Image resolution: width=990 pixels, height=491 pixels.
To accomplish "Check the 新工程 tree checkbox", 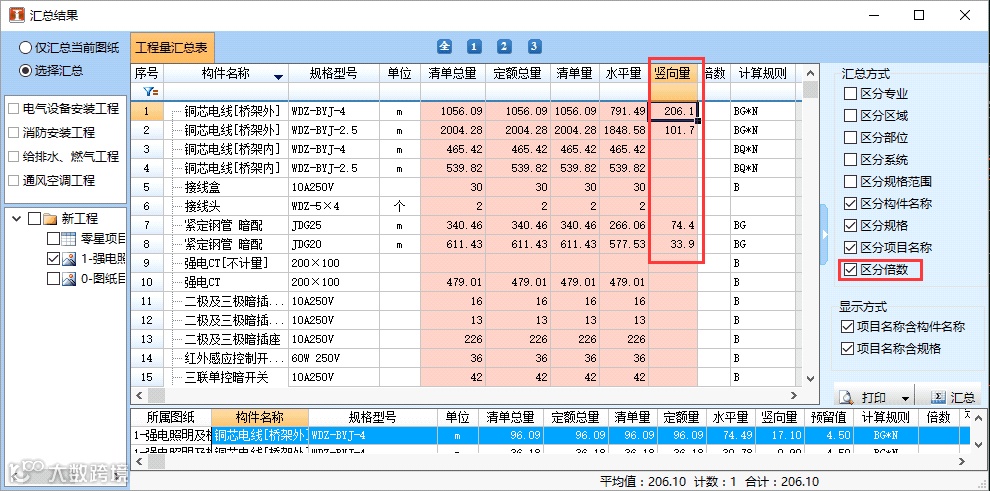I will (35, 219).
